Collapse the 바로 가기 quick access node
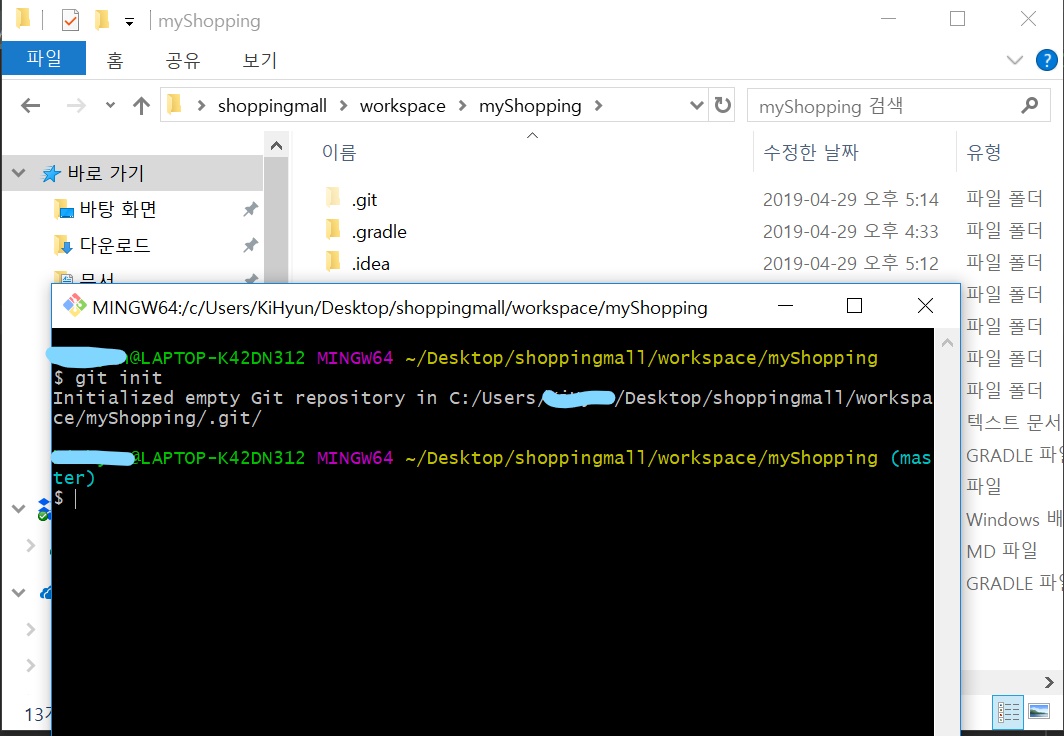 18,173
